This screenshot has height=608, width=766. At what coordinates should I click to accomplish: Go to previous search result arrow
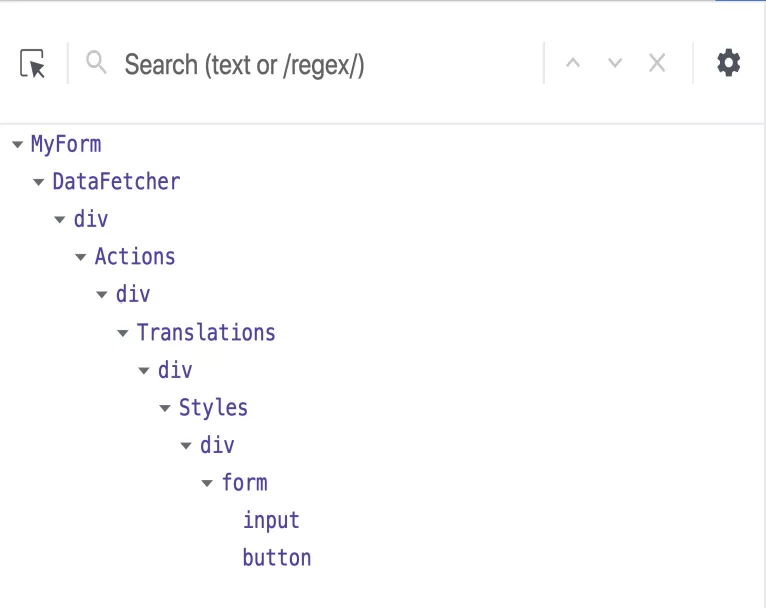tap(573, 64)
